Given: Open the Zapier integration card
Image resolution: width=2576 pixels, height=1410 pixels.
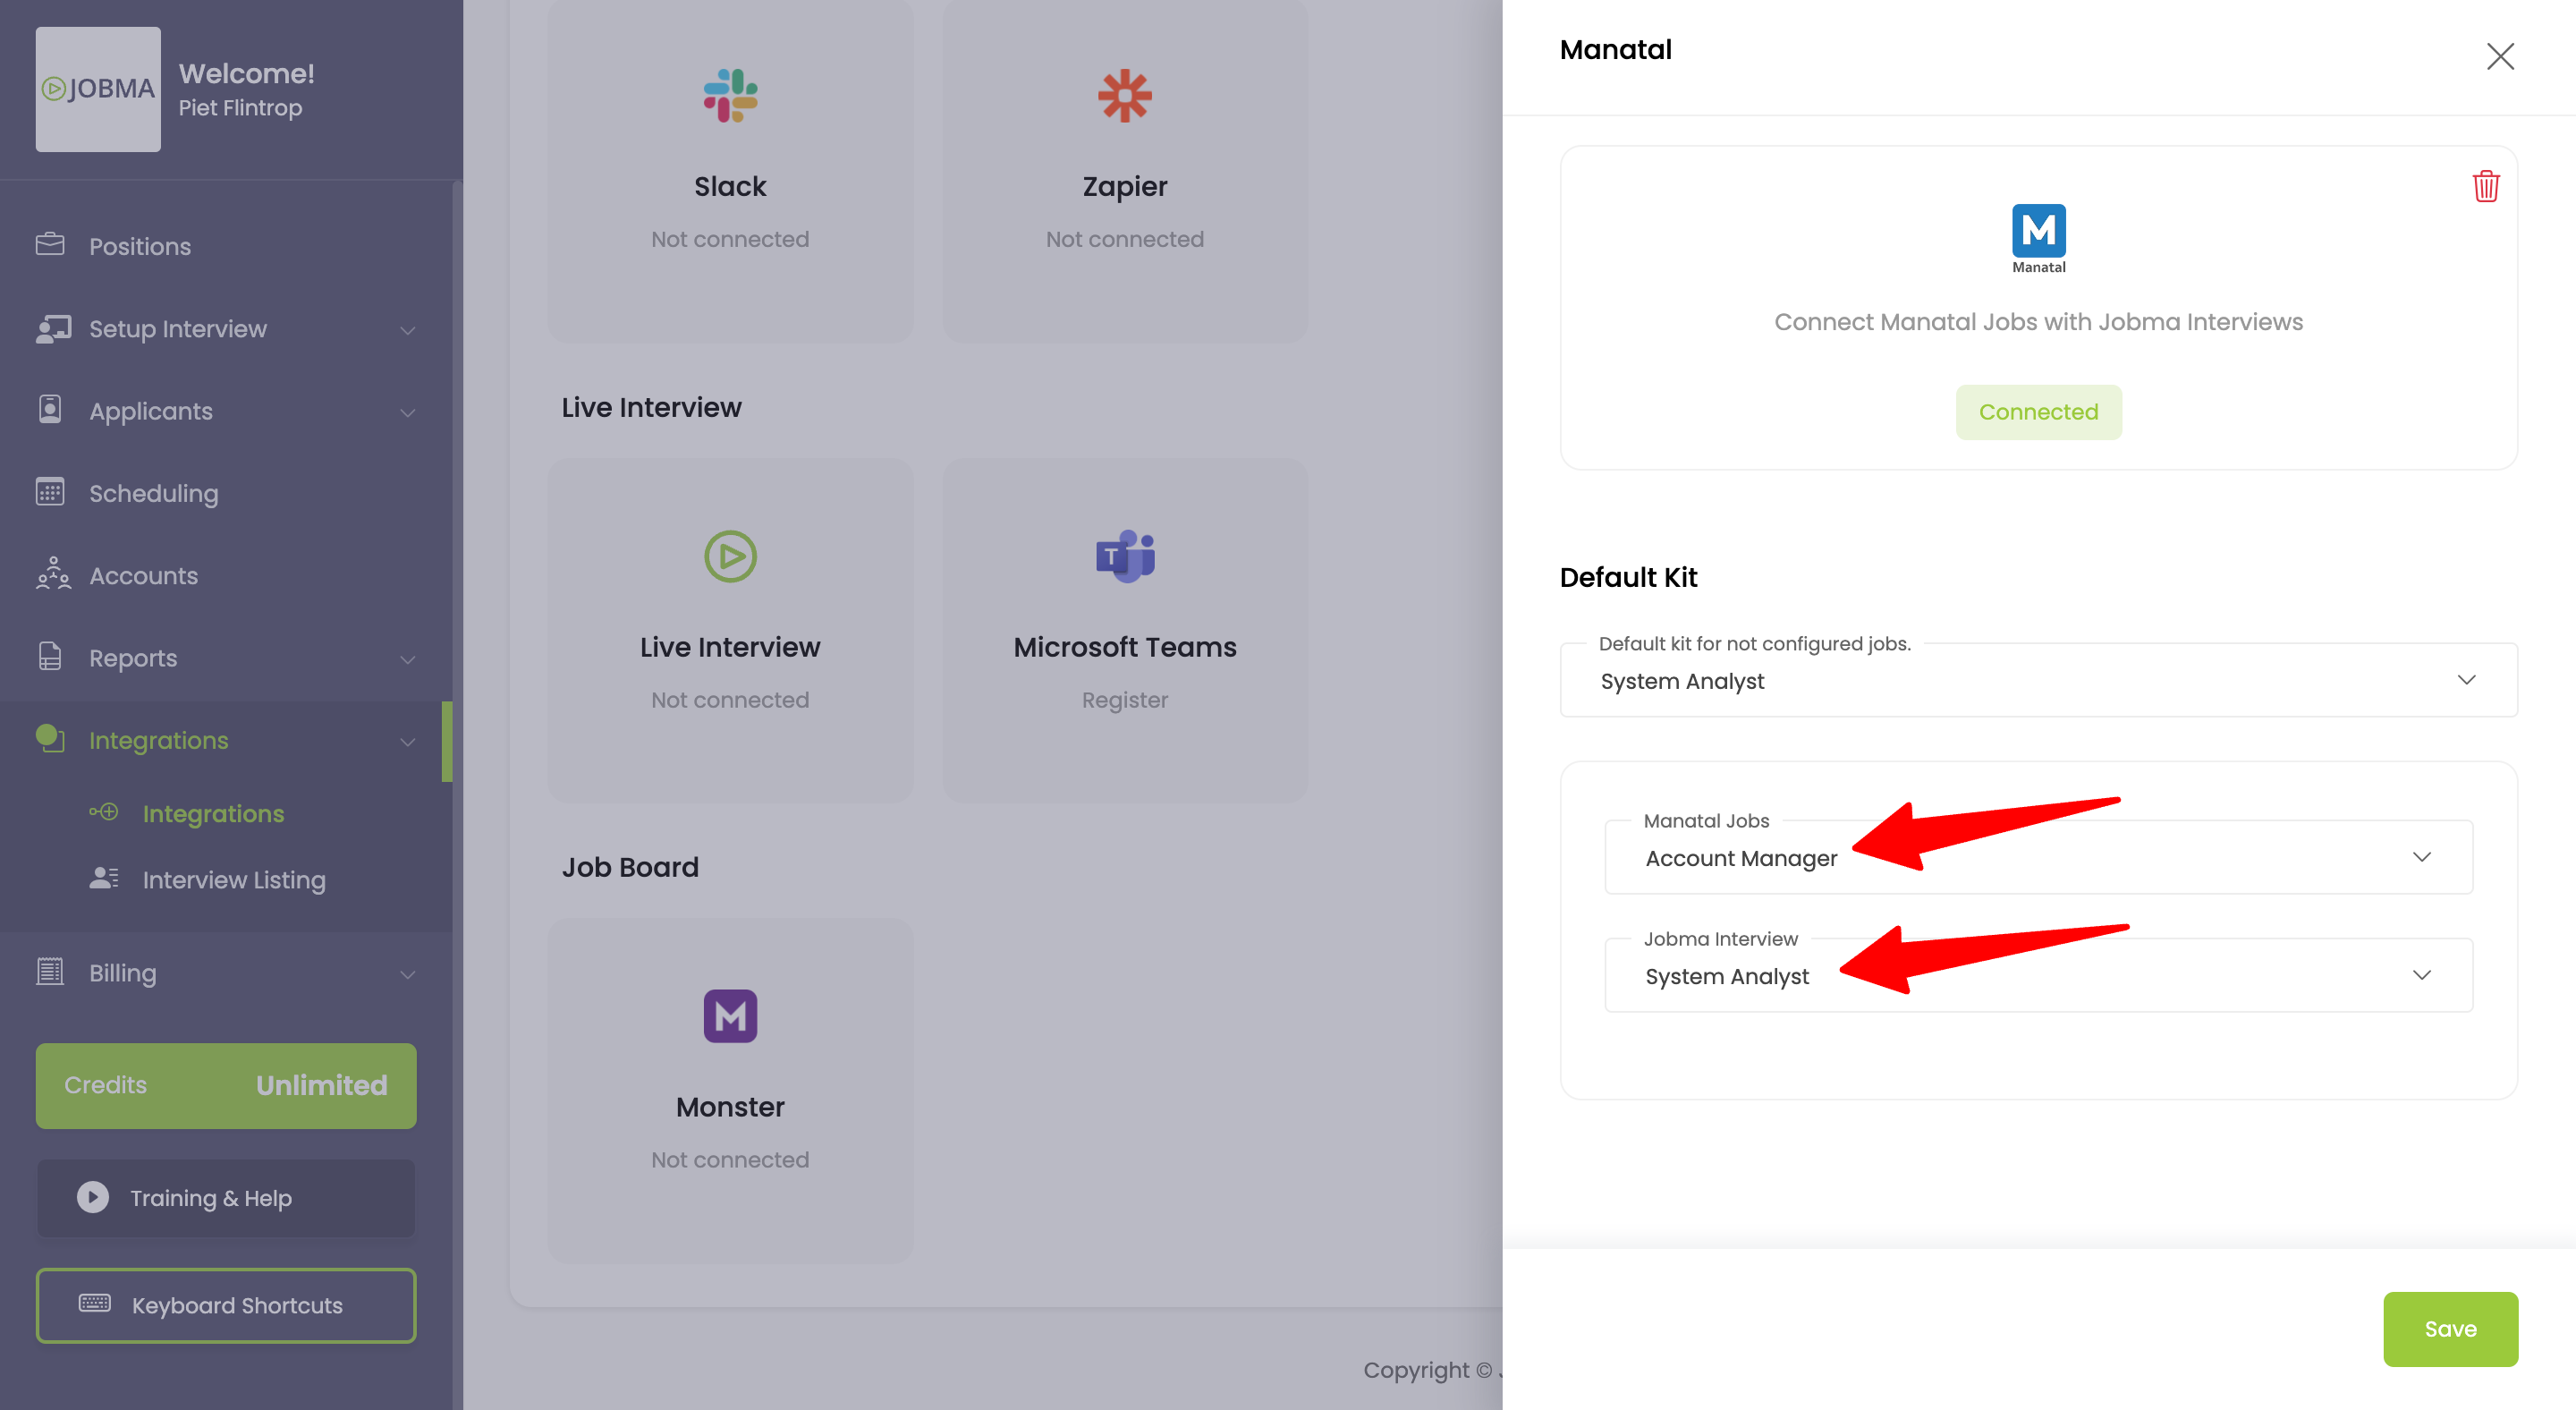Looking at the screenshot, I should 1125,171.
